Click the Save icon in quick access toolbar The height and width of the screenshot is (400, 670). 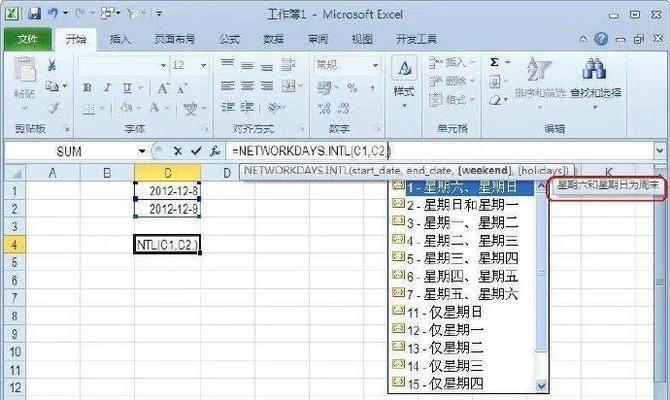coord(34,14)
